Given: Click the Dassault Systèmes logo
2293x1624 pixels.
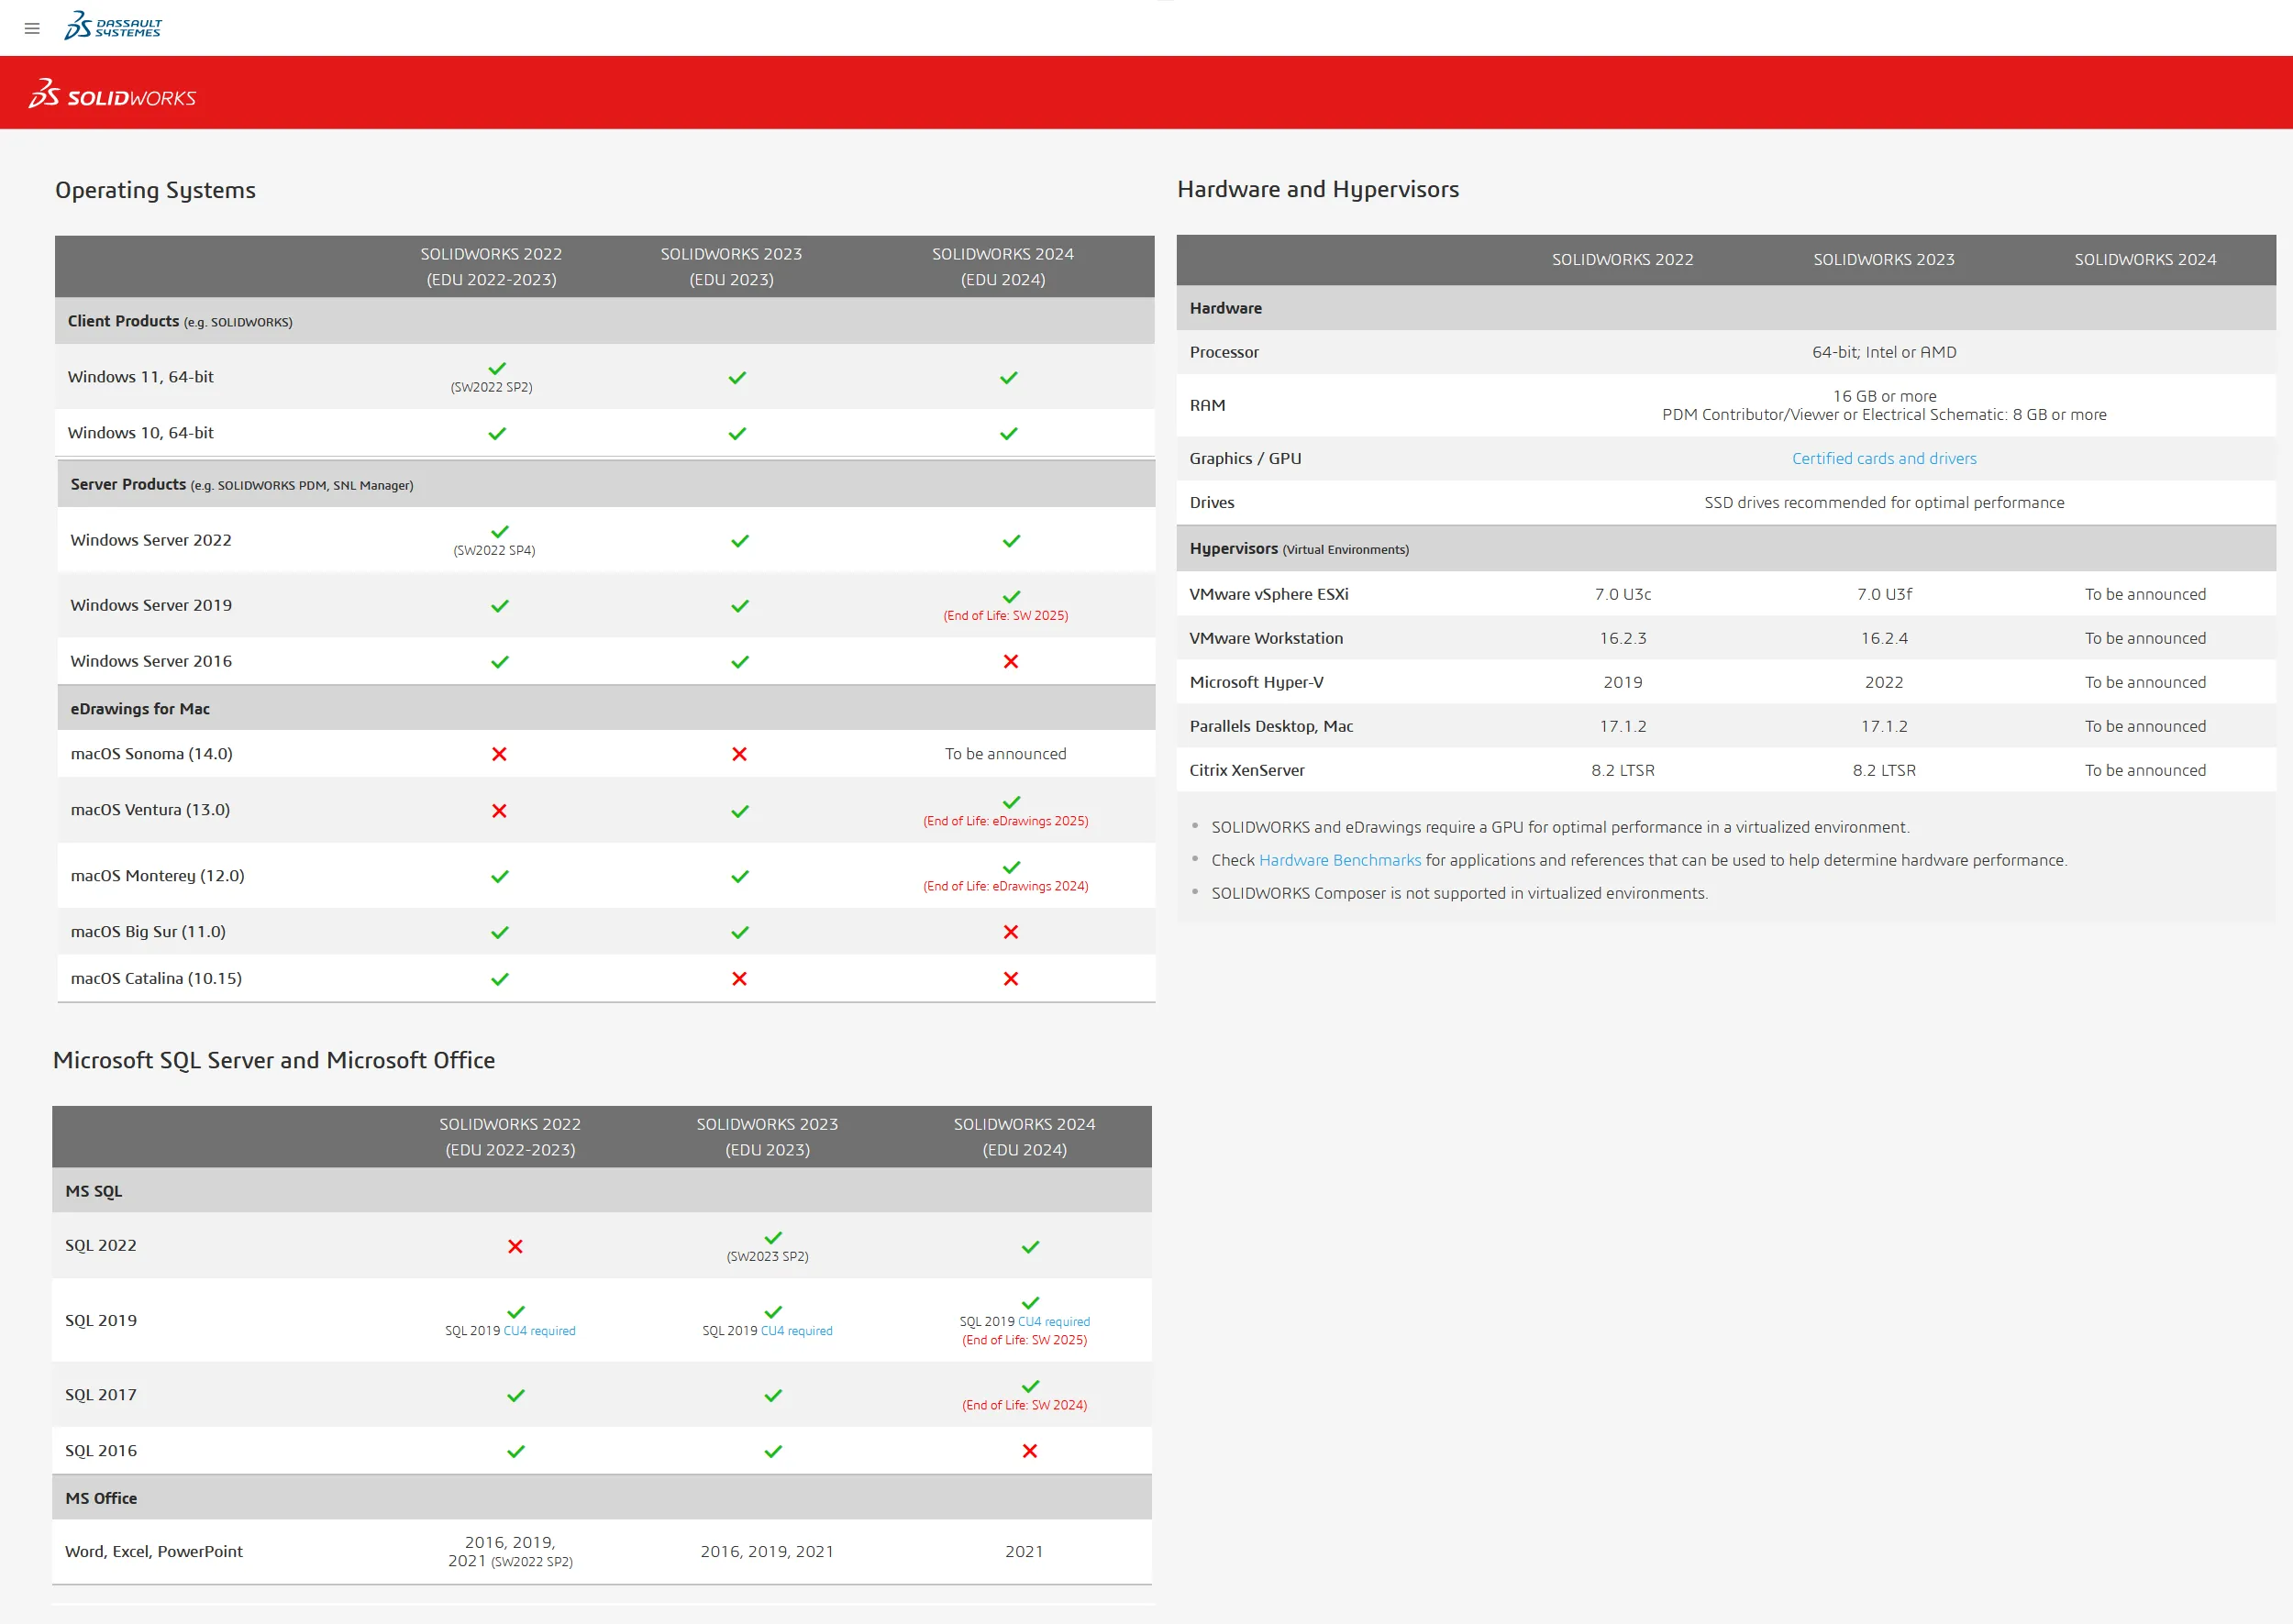Looking at the screenshot, I should [112, 26].
